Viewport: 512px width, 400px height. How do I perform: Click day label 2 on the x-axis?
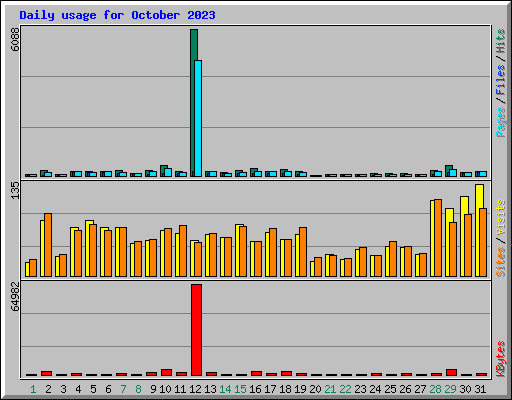pyautogui.click(x=48, y=389)
